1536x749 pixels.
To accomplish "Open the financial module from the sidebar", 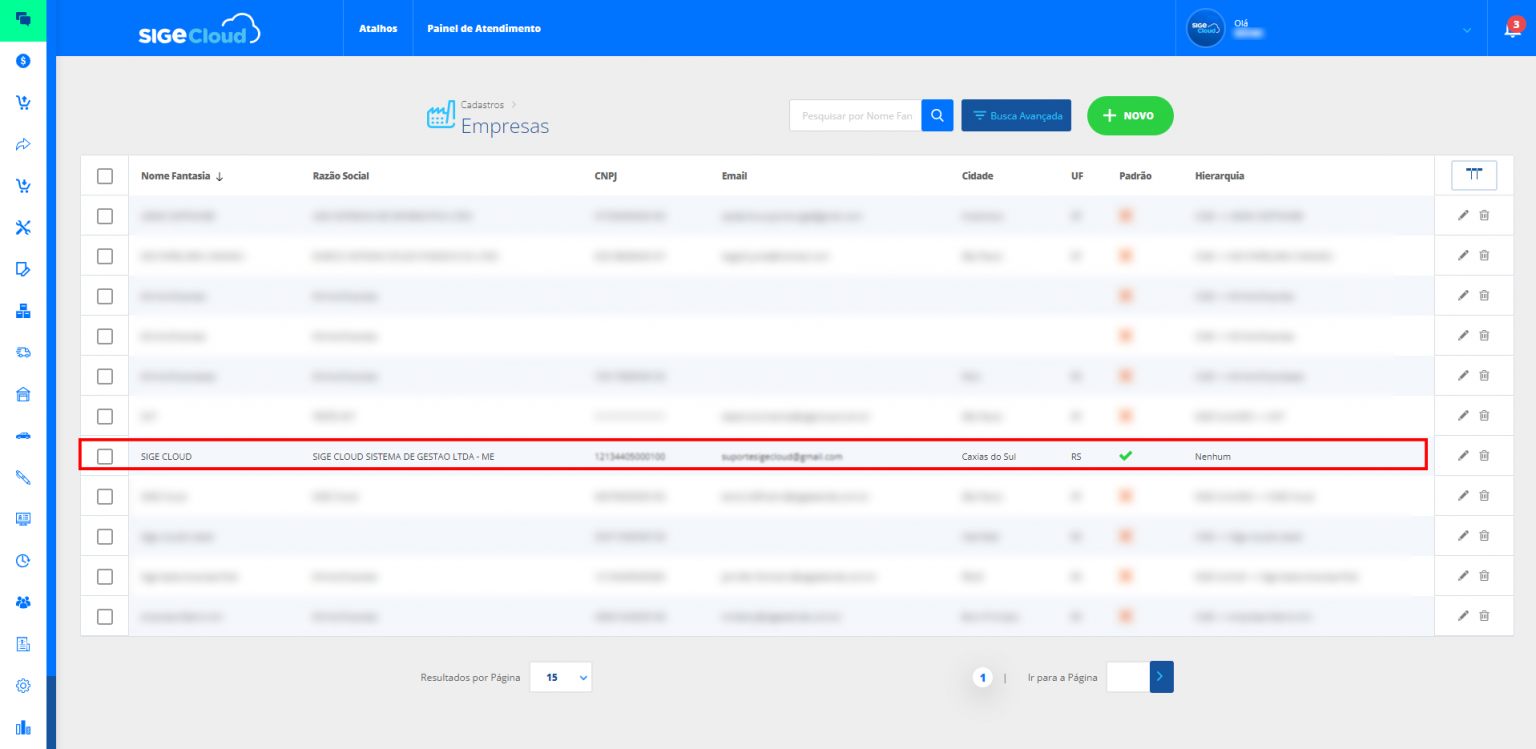I will click(22, 60).
